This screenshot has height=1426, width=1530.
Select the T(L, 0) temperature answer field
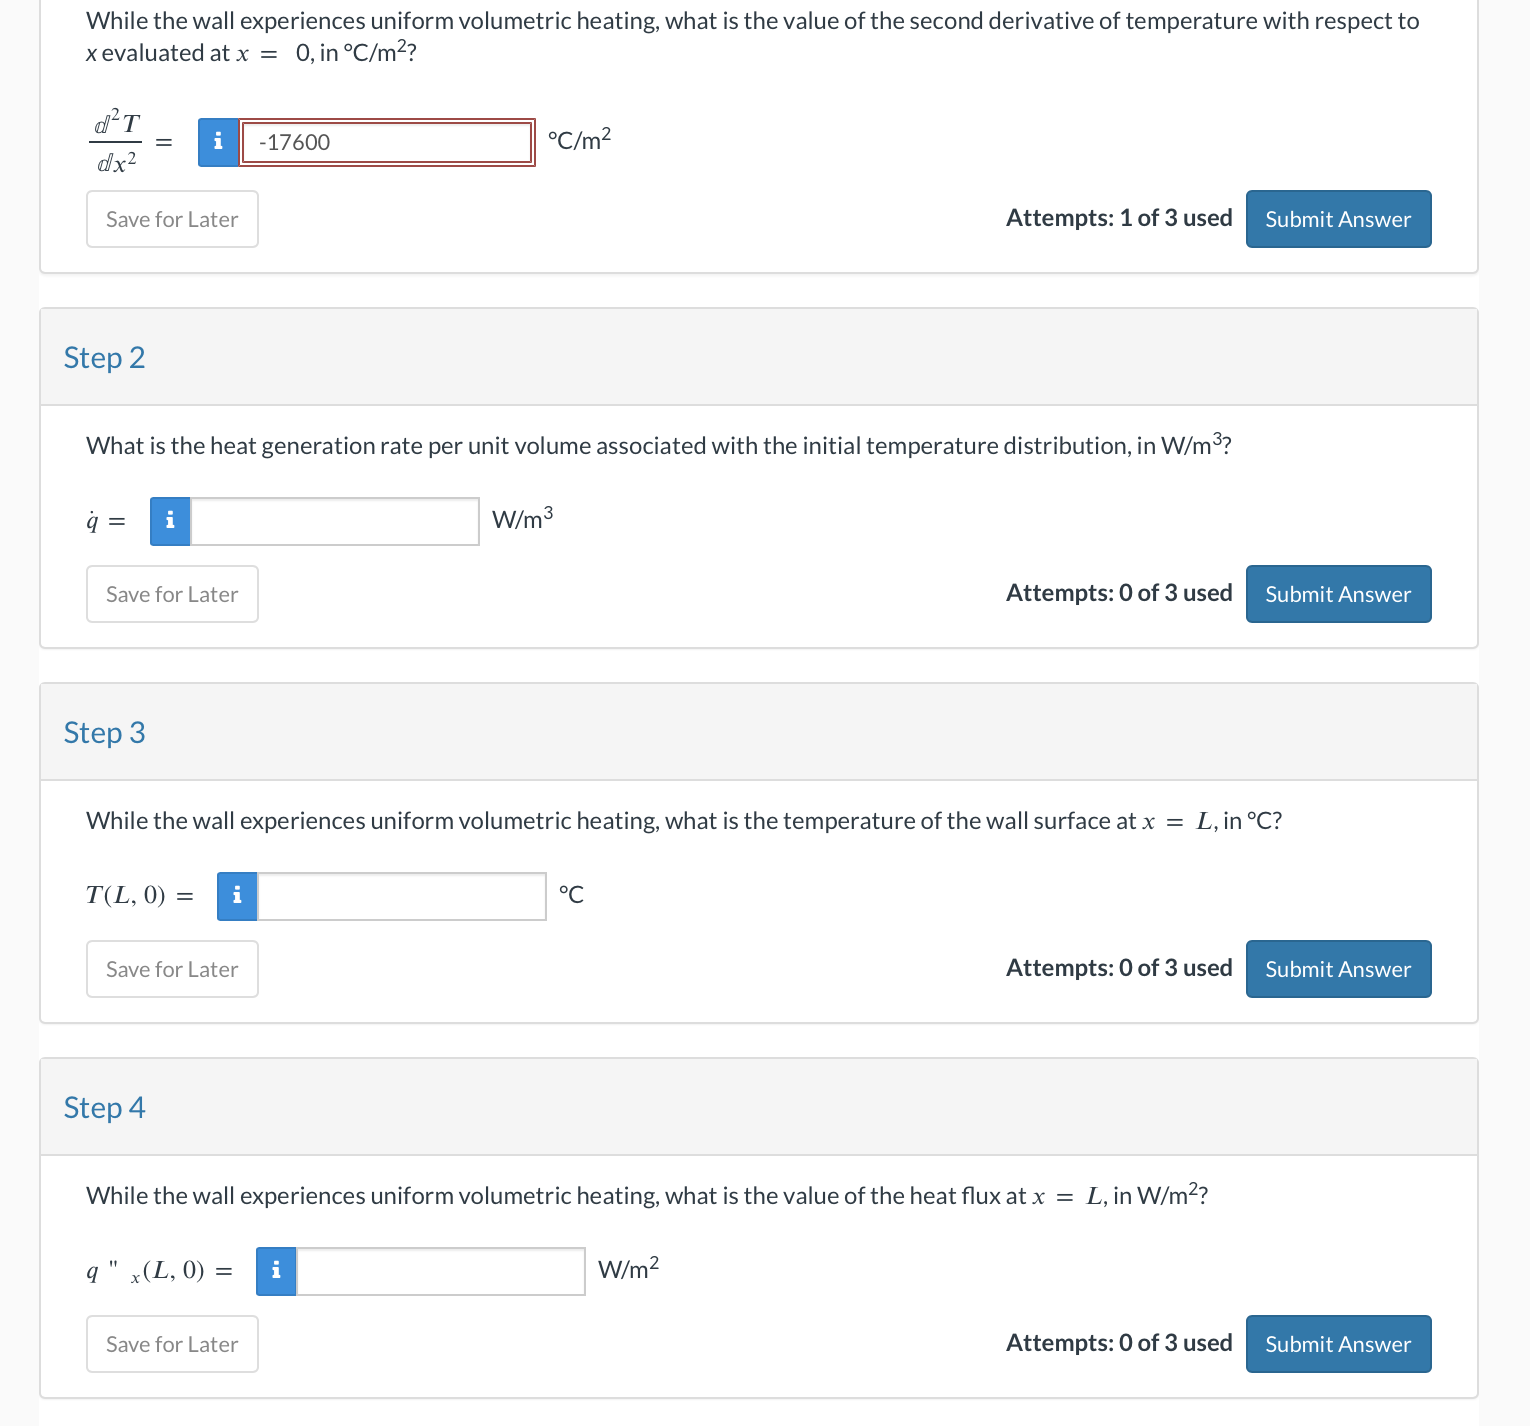(402, 896)
